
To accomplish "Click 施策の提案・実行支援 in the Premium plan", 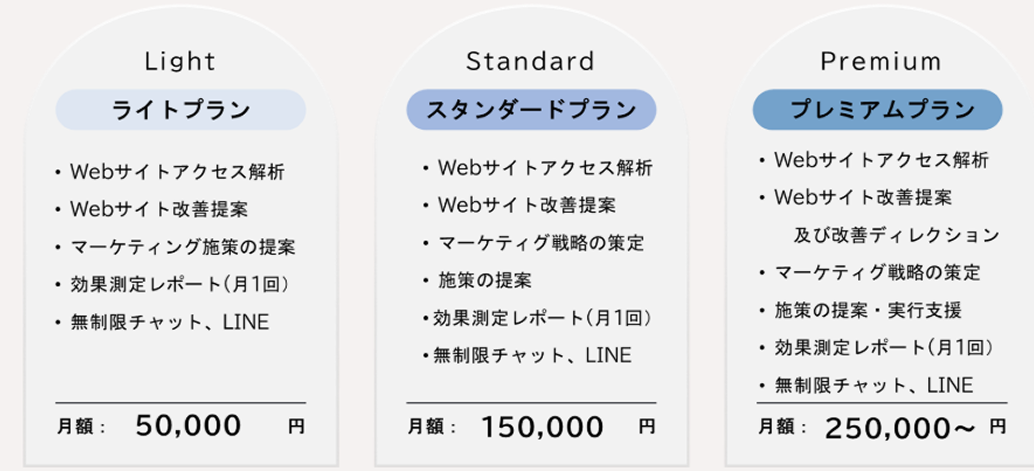I will tap(868, 310).
